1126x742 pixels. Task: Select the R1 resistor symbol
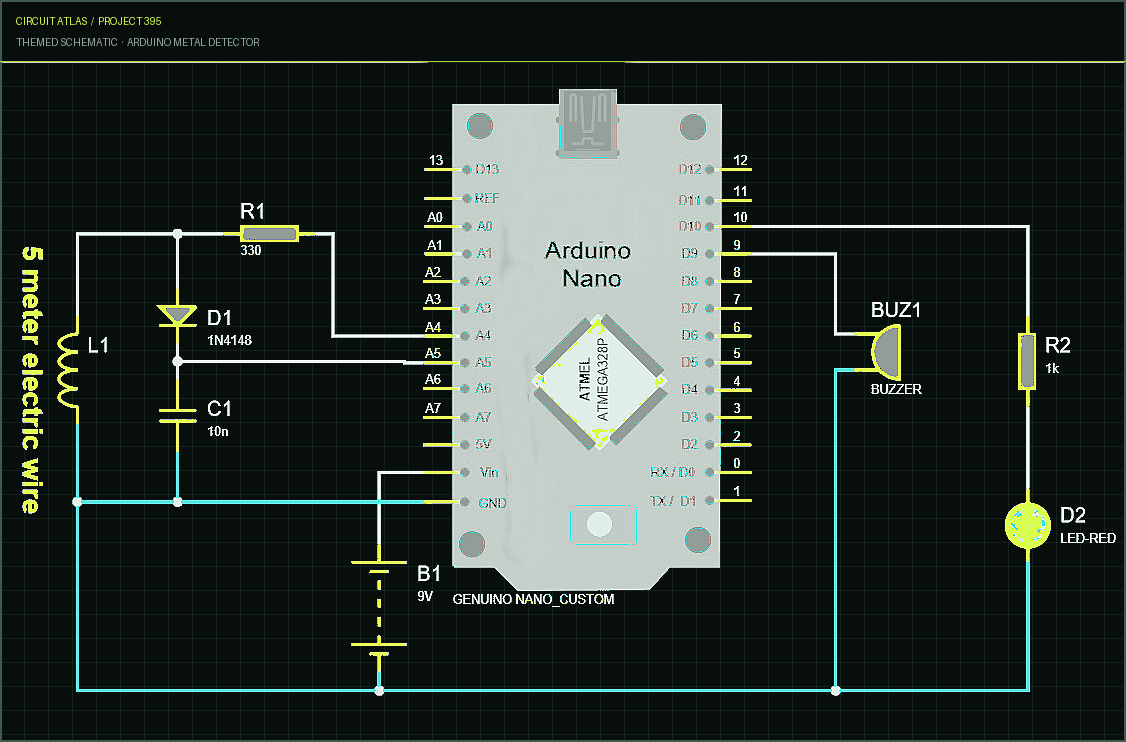coord(269,233)
